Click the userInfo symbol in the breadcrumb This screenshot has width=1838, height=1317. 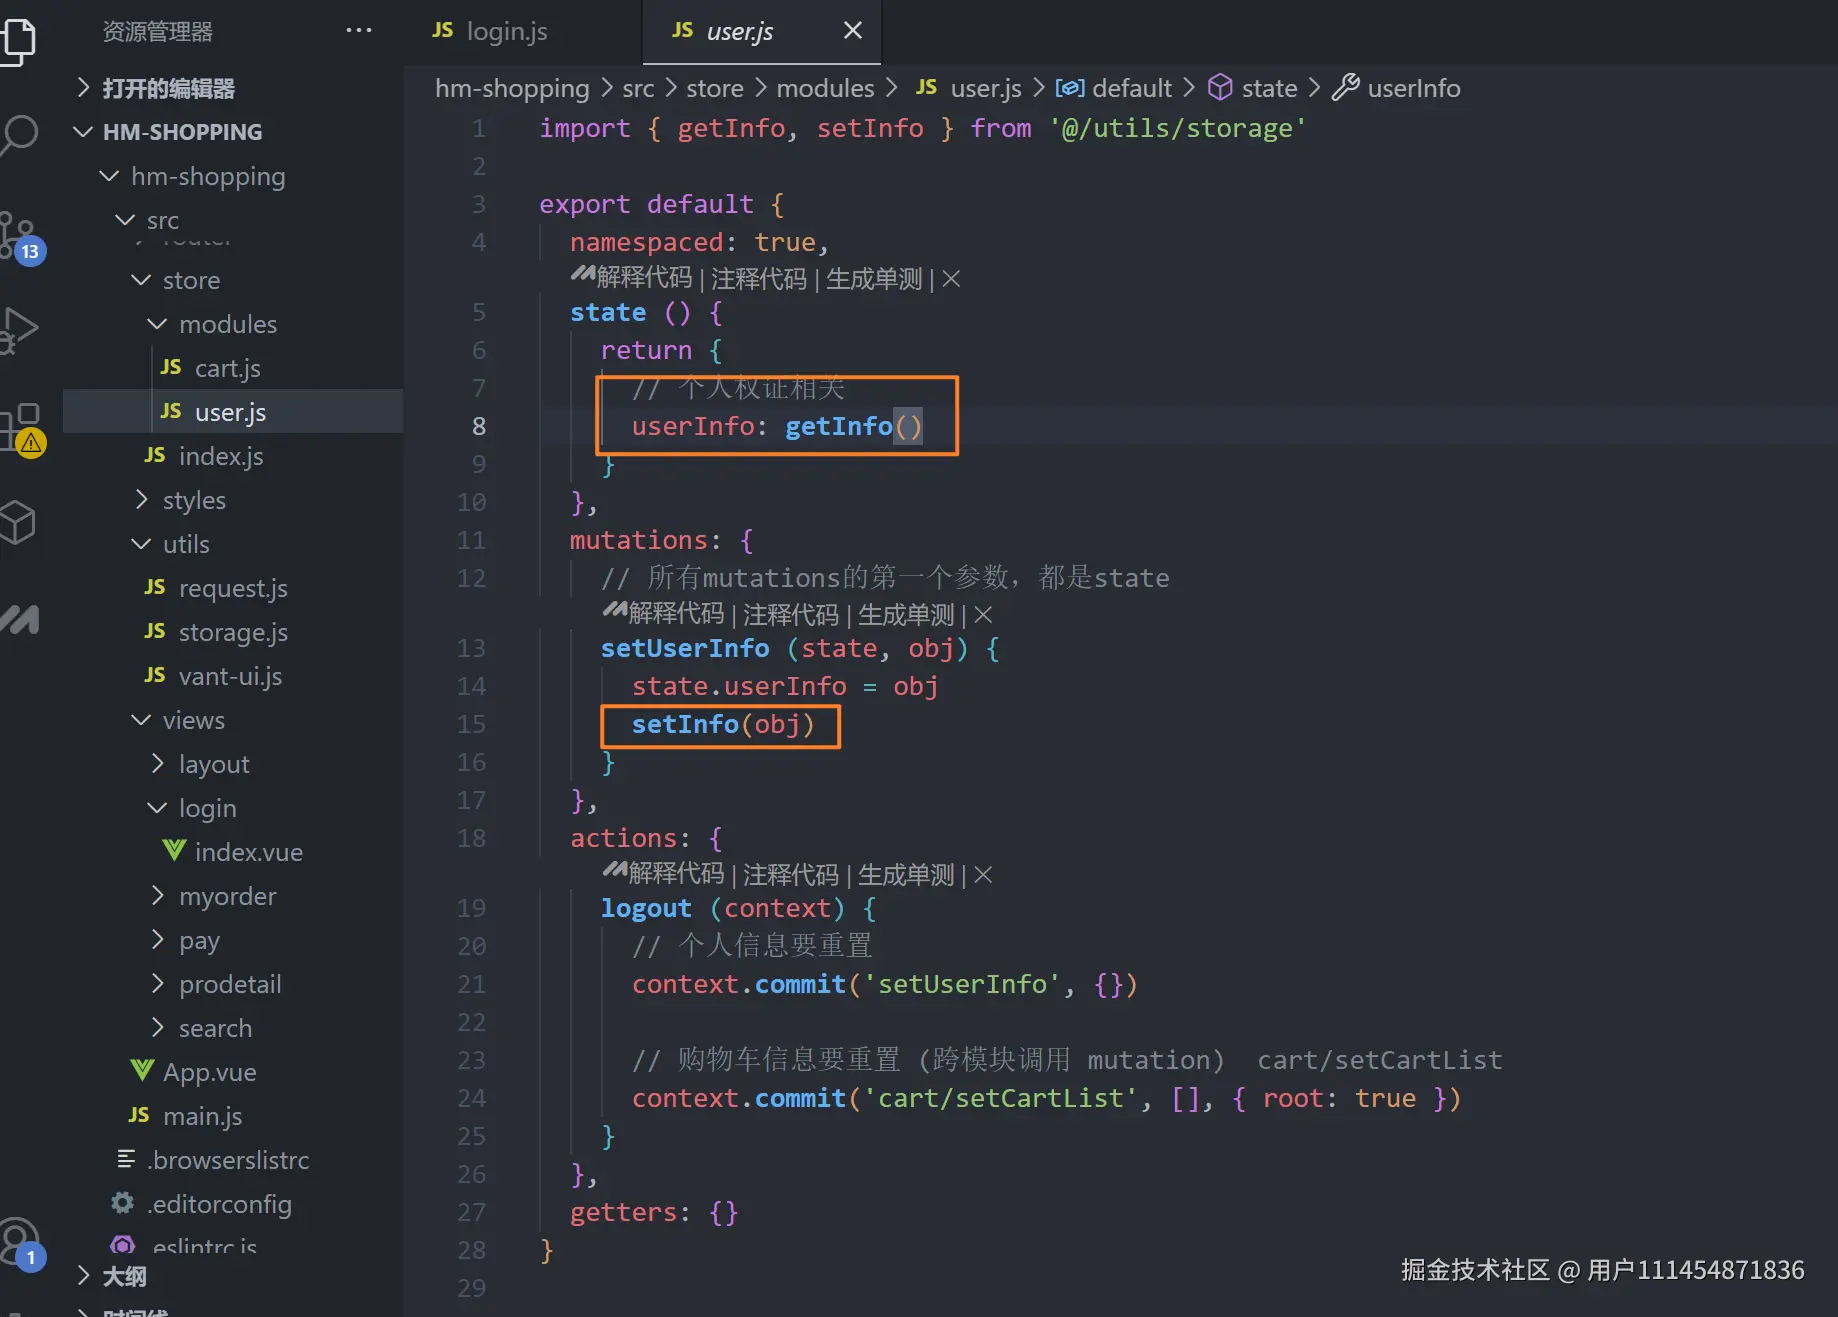click(x=1397, y=88)
